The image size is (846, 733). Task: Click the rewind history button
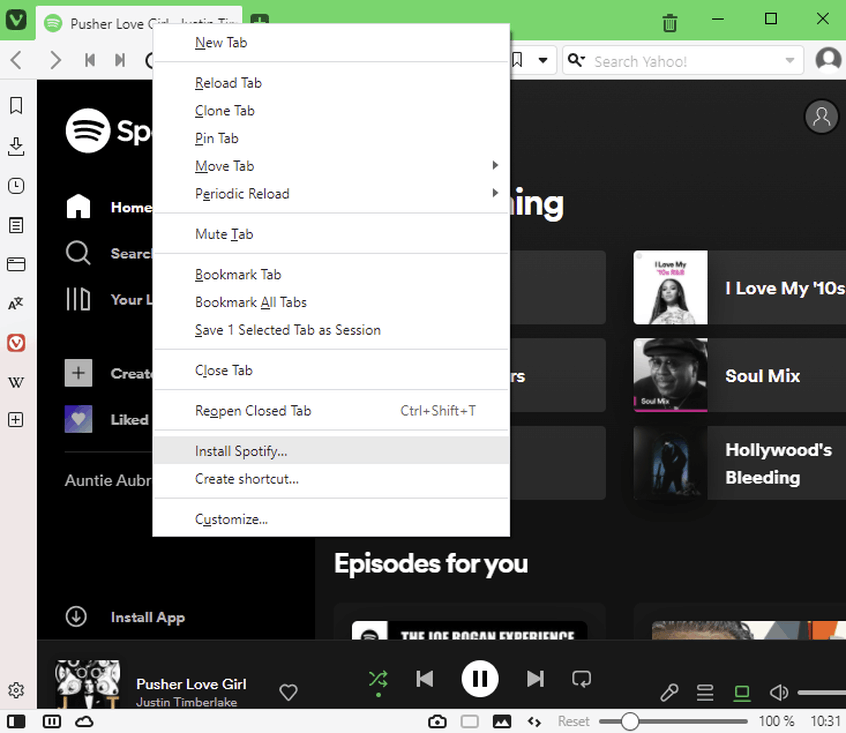tap(90, 60)
